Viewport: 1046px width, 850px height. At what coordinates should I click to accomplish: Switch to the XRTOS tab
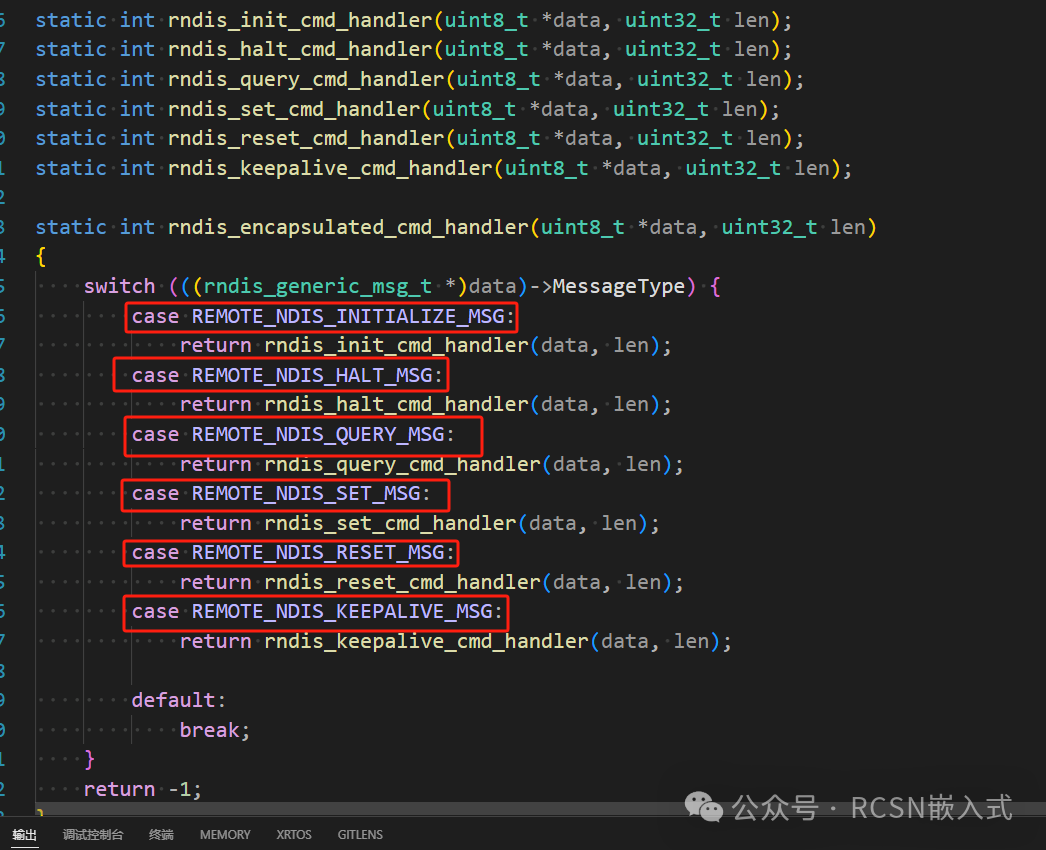click(x=294, y=834)
